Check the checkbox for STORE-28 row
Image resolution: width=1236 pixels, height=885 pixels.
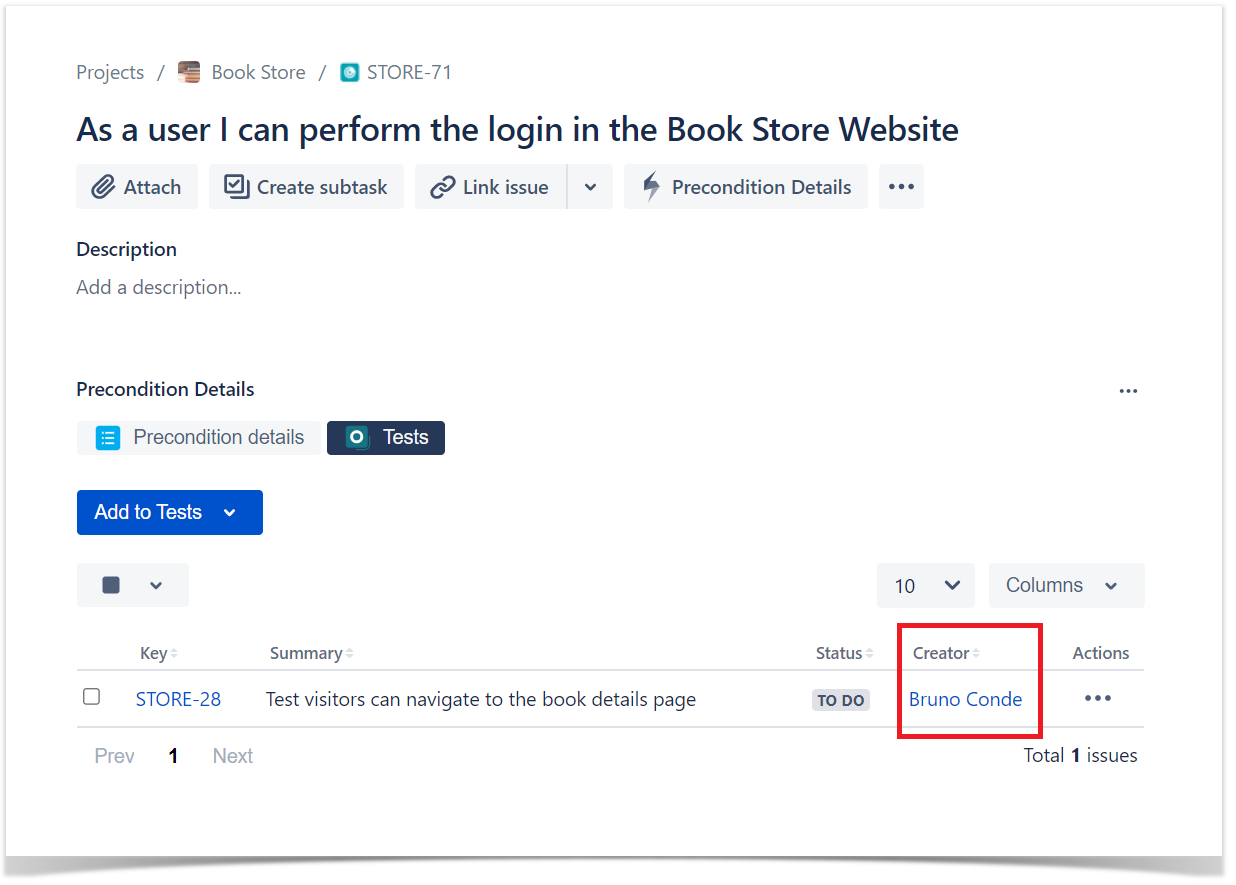pyautogui.click(x=91, y=697)
